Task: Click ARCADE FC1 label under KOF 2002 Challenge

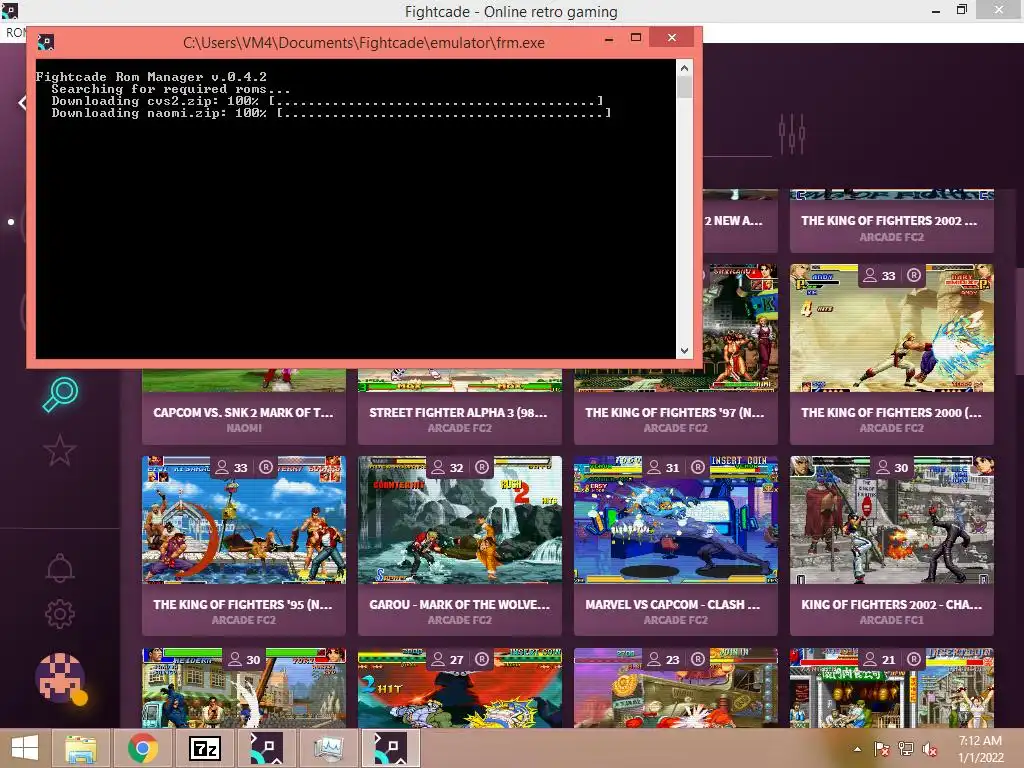Action: tap(891, 620)
